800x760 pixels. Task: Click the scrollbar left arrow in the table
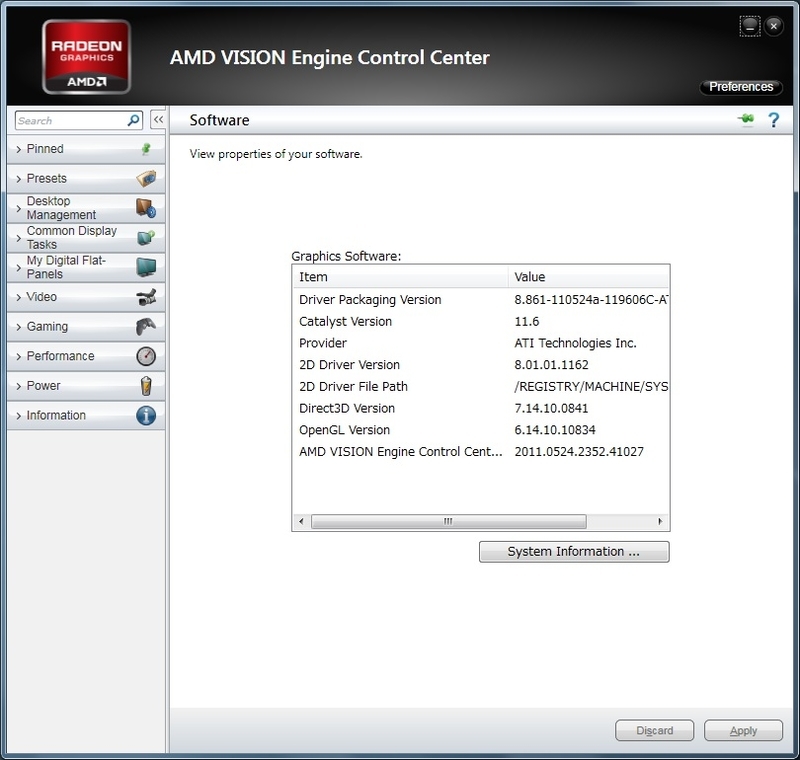(x=302, y=521)
